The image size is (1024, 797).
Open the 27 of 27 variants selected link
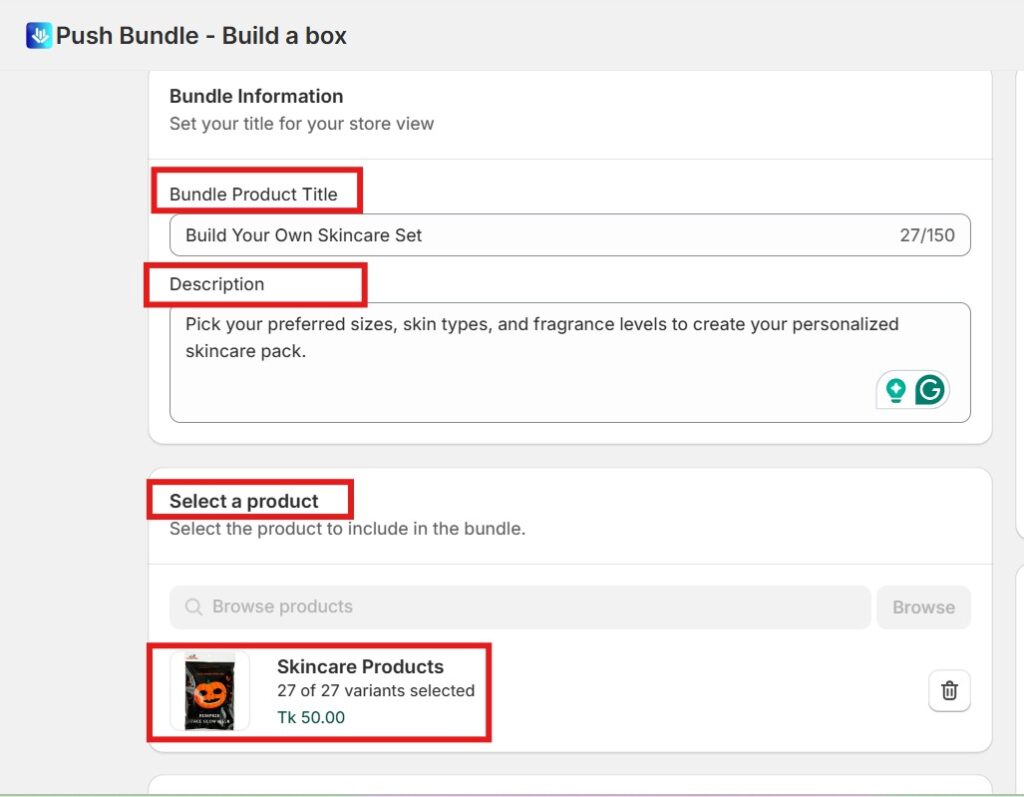(375, 690)
